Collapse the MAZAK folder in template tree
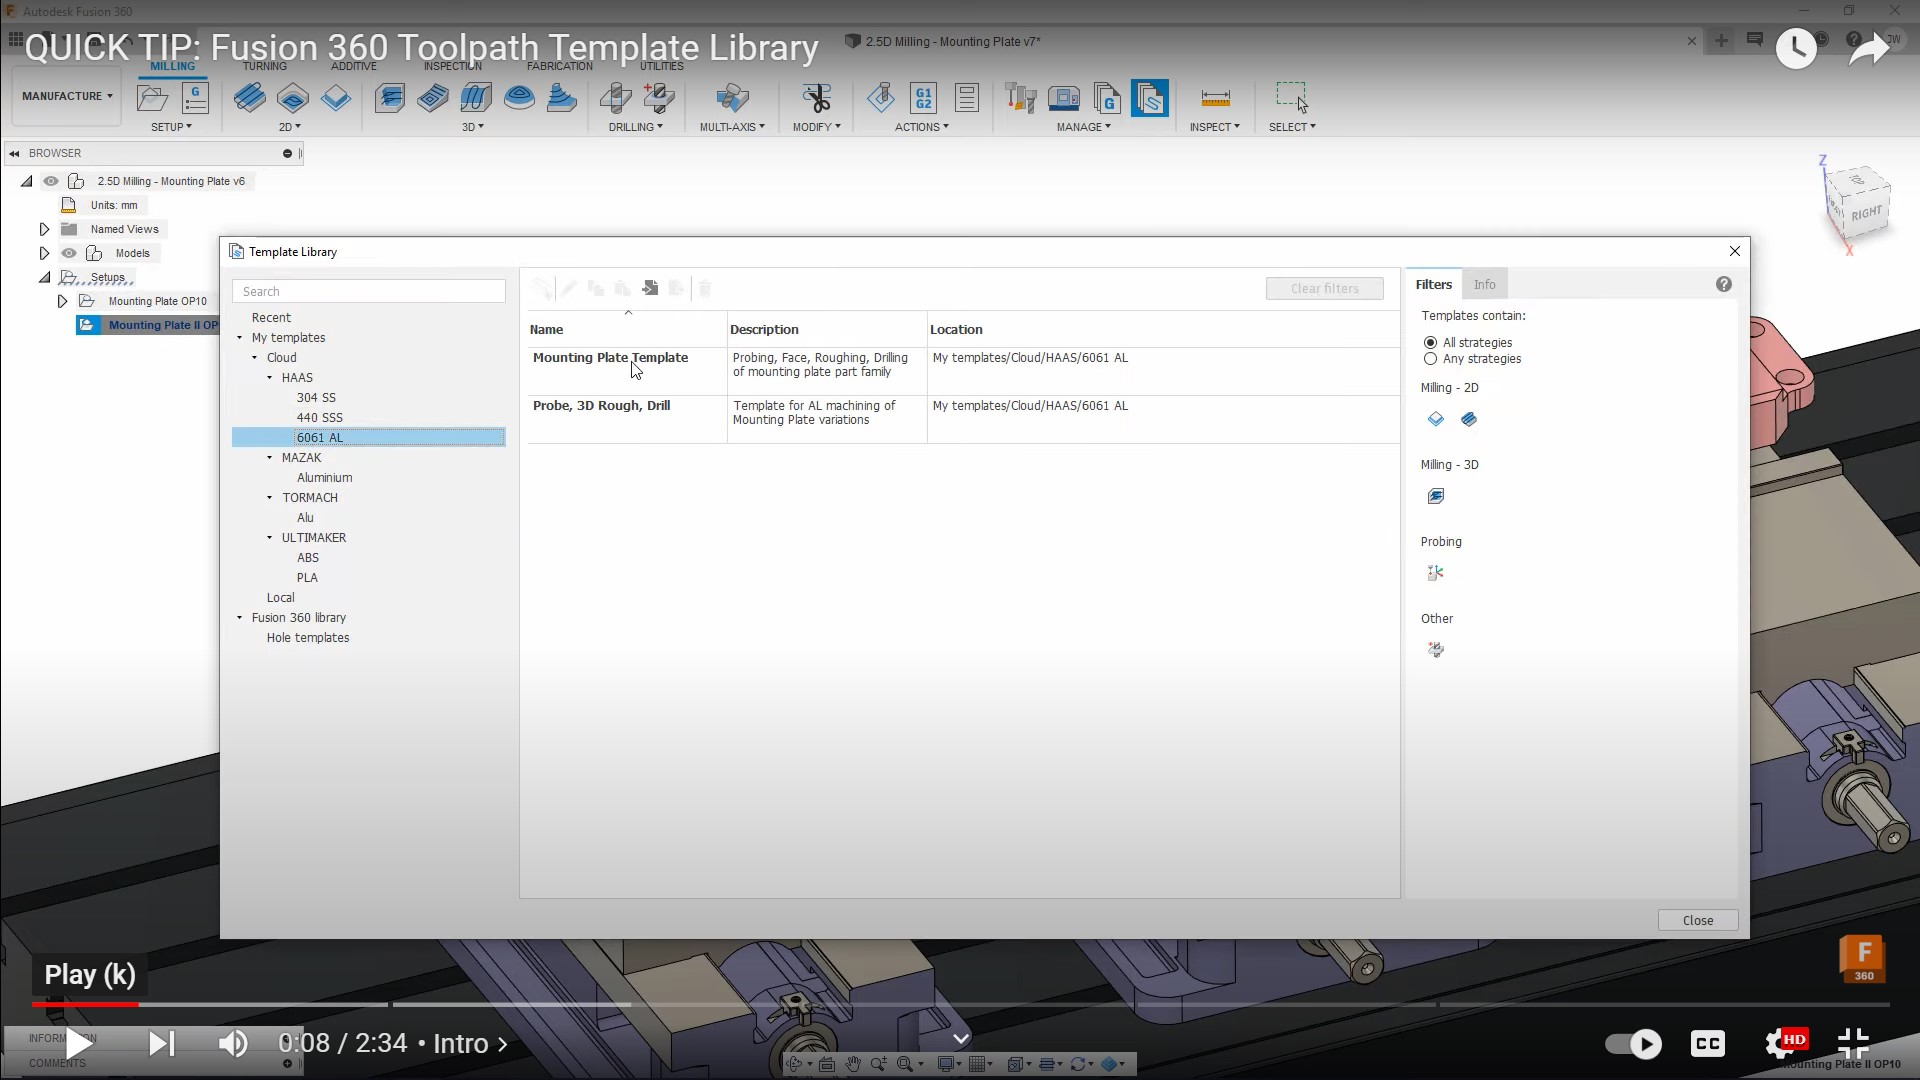This screenshot has height=1080, width=1920. 270,458
